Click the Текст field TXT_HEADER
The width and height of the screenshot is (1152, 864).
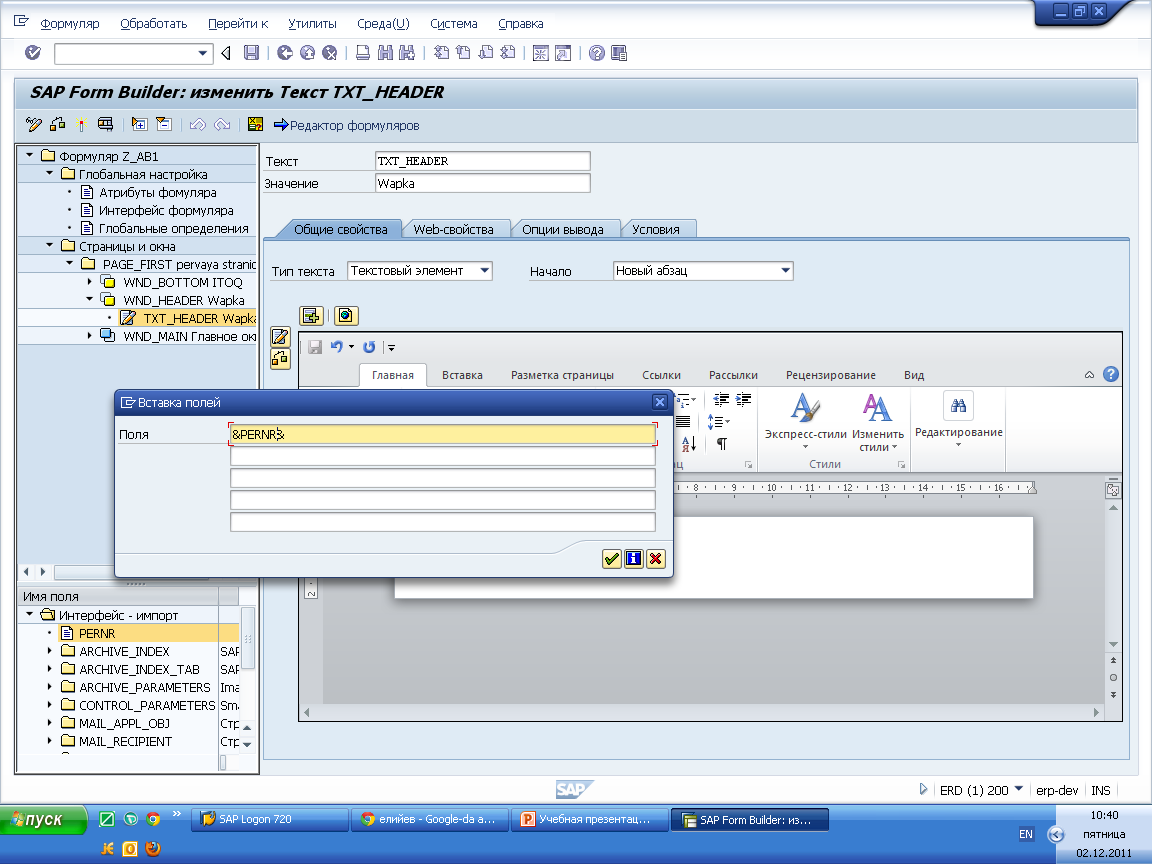click(482, 161)
